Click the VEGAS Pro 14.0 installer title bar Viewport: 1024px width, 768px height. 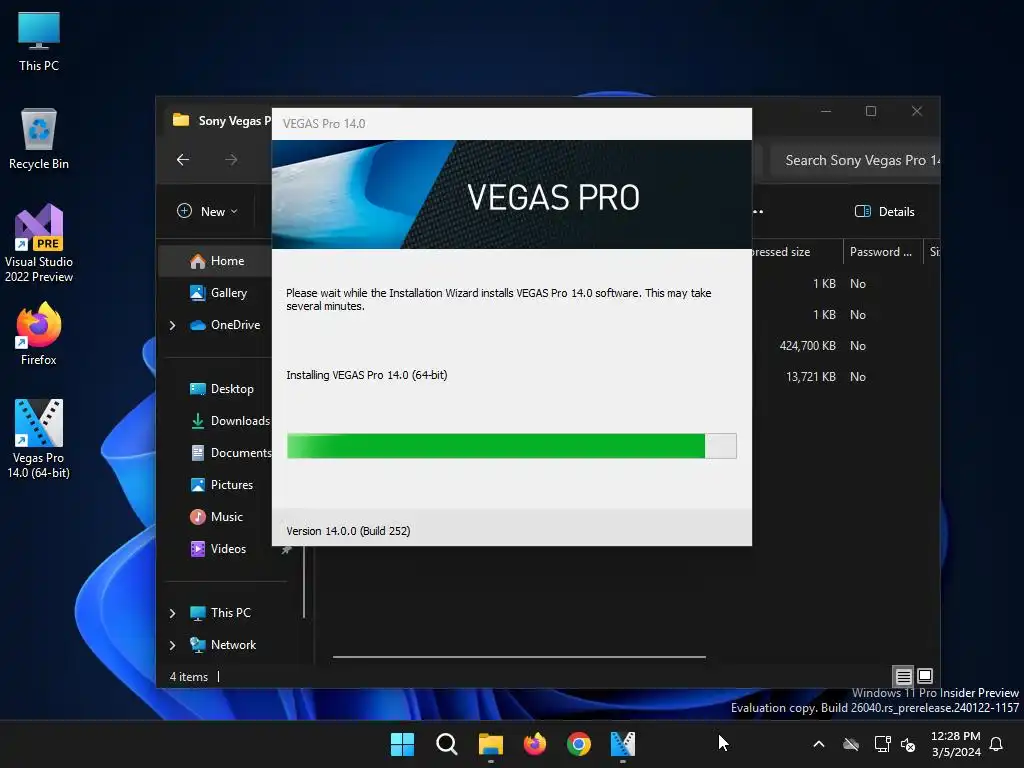(x=511, y=124)
